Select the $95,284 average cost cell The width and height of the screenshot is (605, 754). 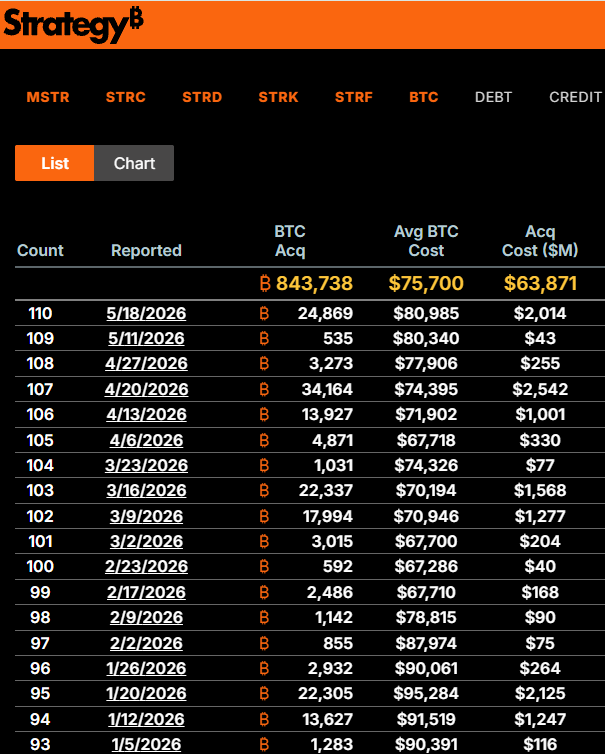[x=426, y=693]
